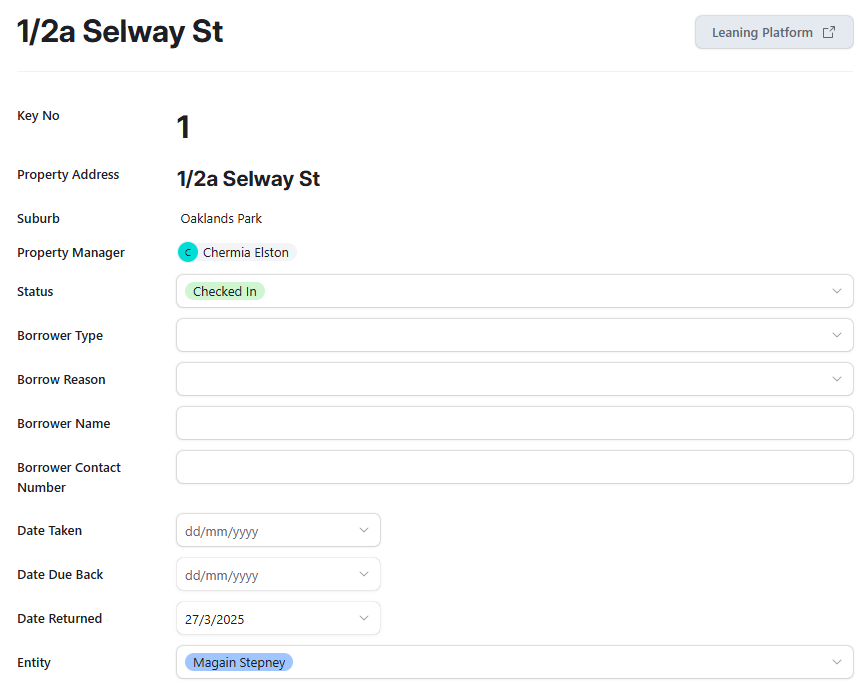
Task: Click the external link icon beside Leaning Platform
Action: coord(828,32)
